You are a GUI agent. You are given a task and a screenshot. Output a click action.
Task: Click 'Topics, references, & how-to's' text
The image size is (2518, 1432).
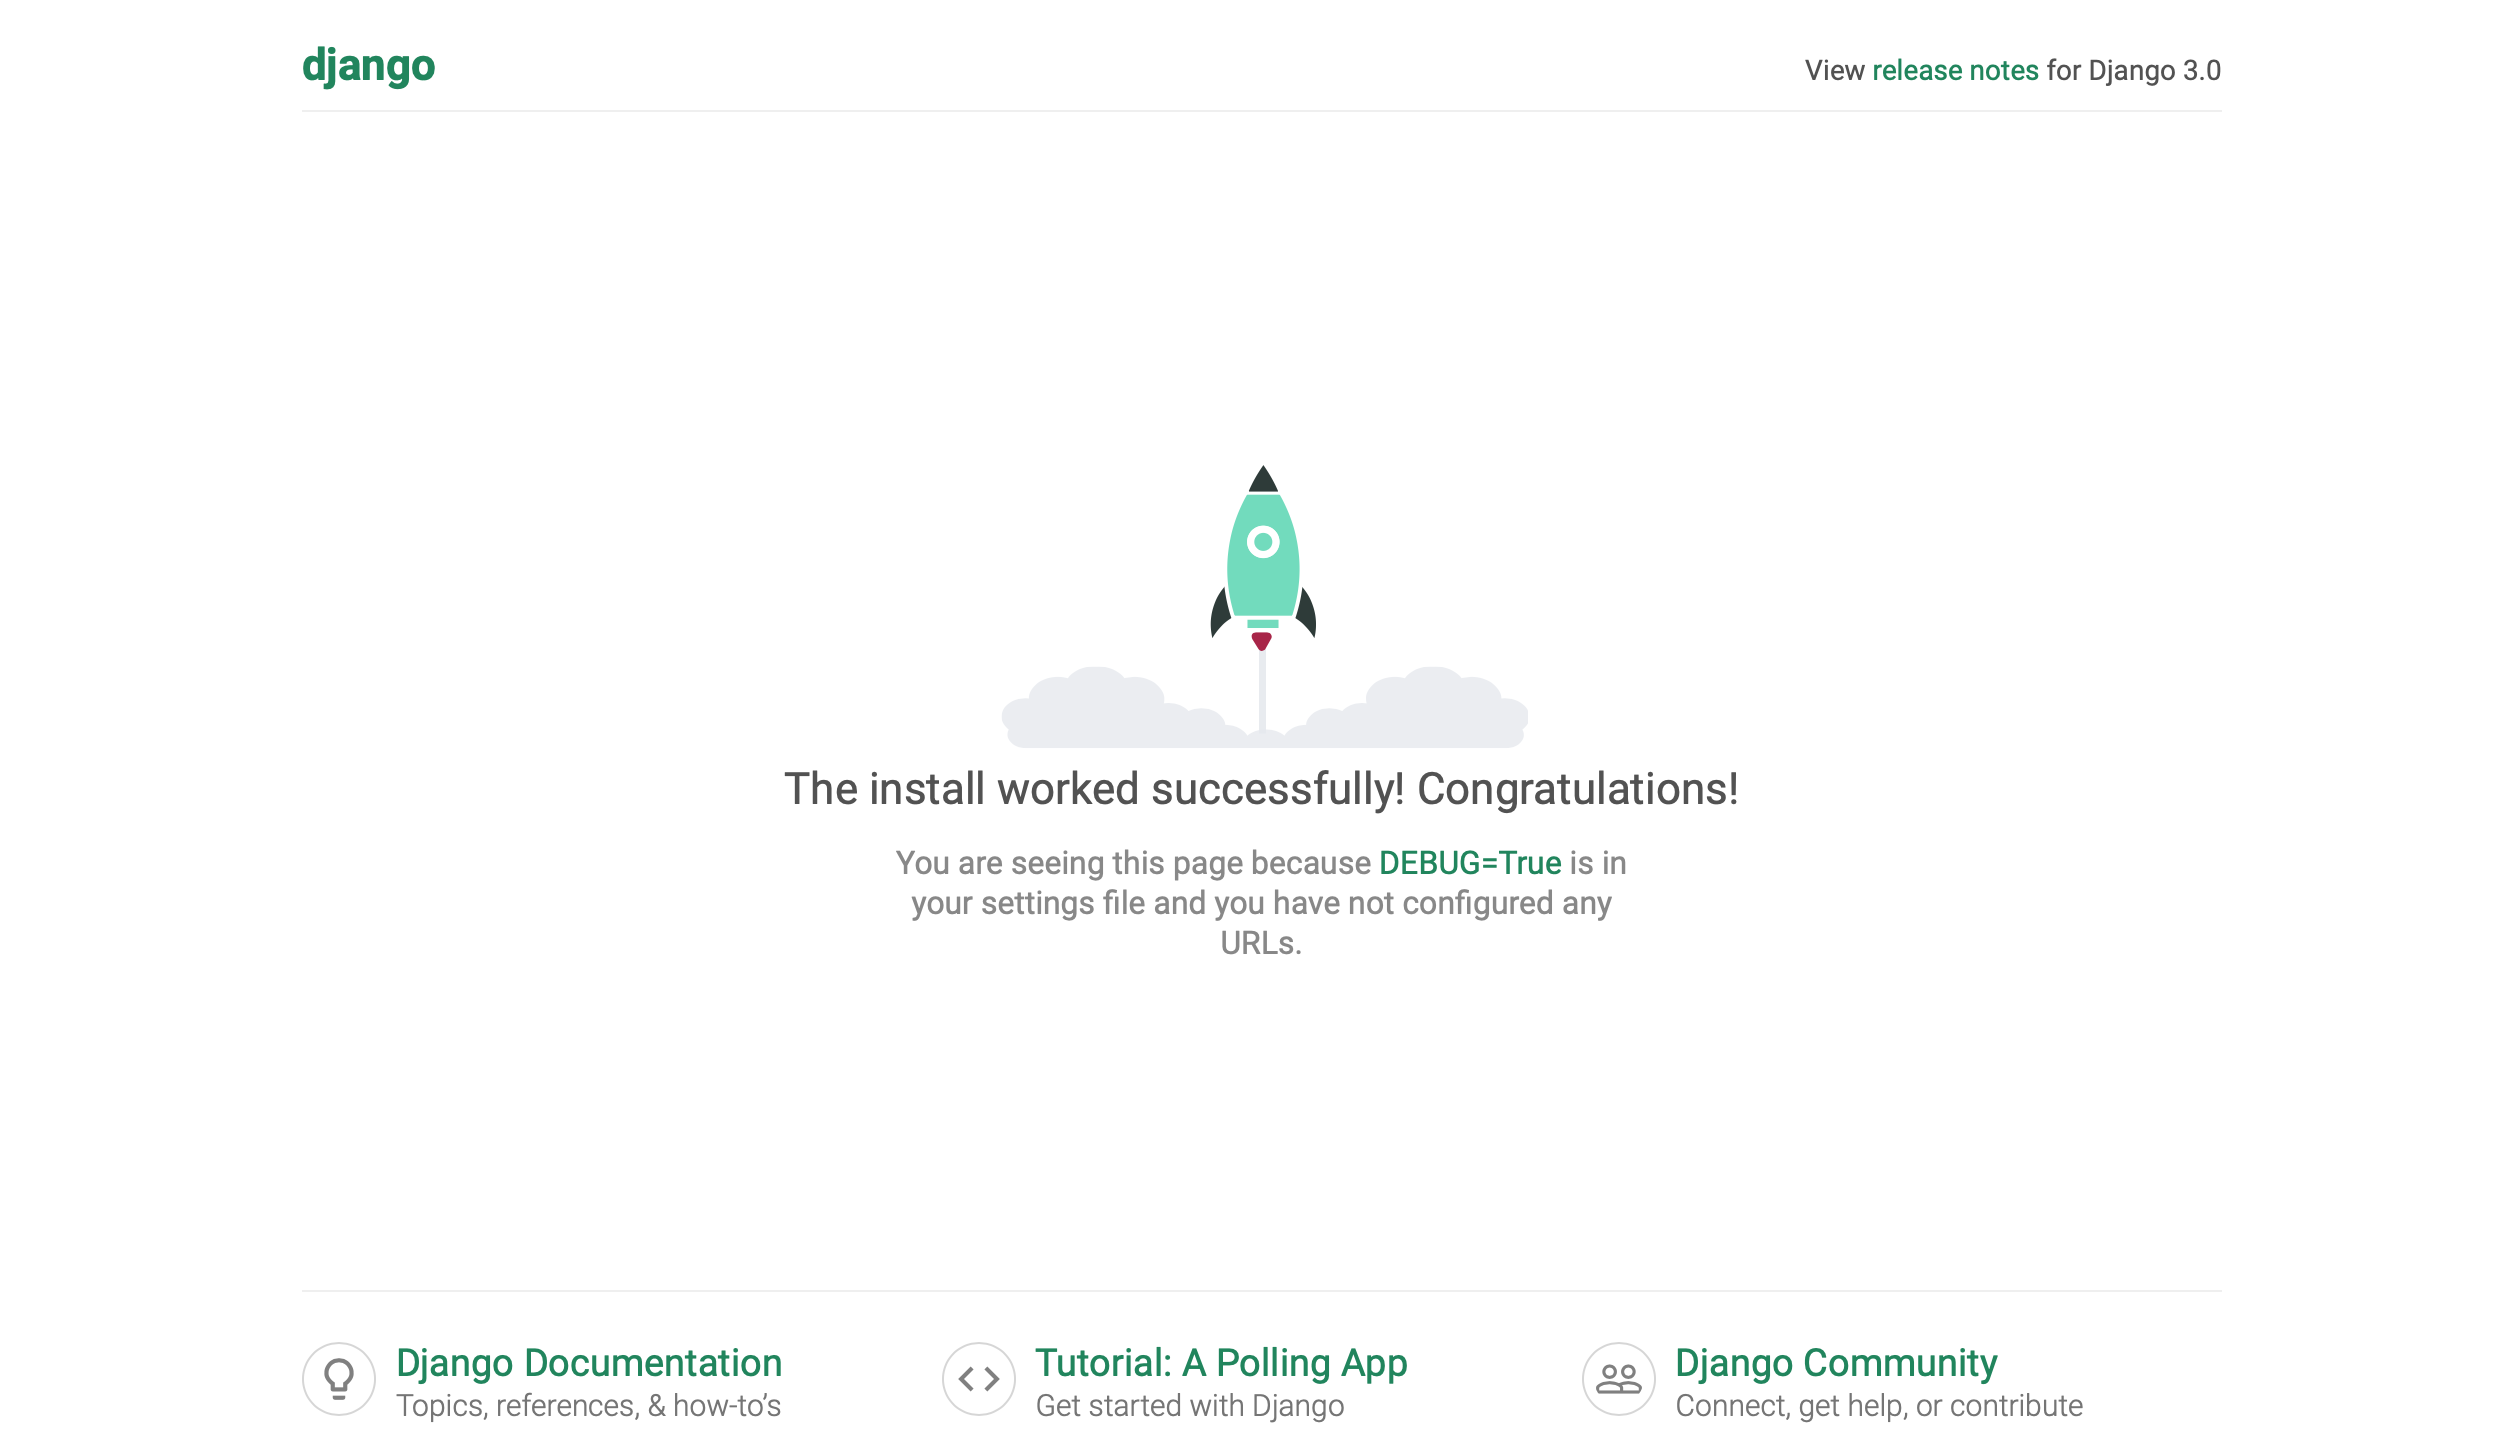(x=588, y=1405)
